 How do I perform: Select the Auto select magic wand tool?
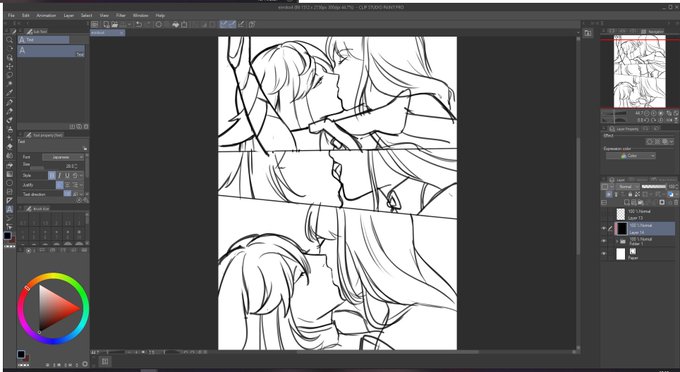tap(10, 84)
